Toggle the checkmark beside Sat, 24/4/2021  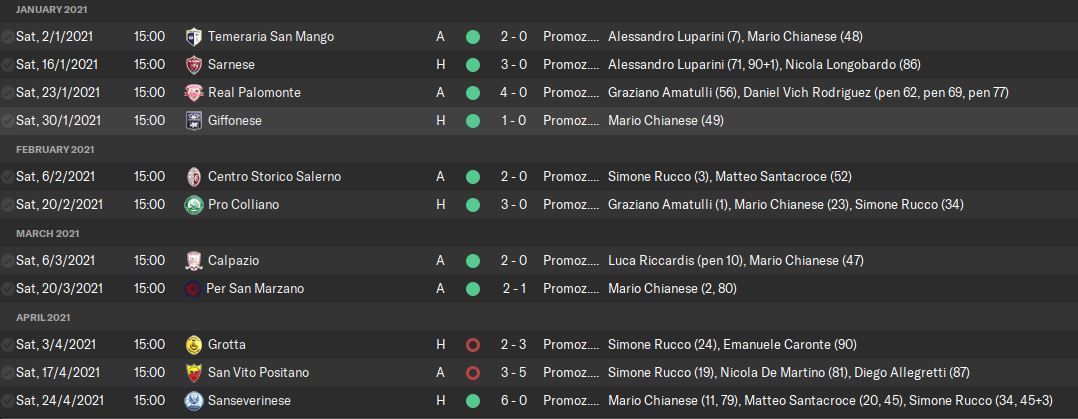point(8,400)
